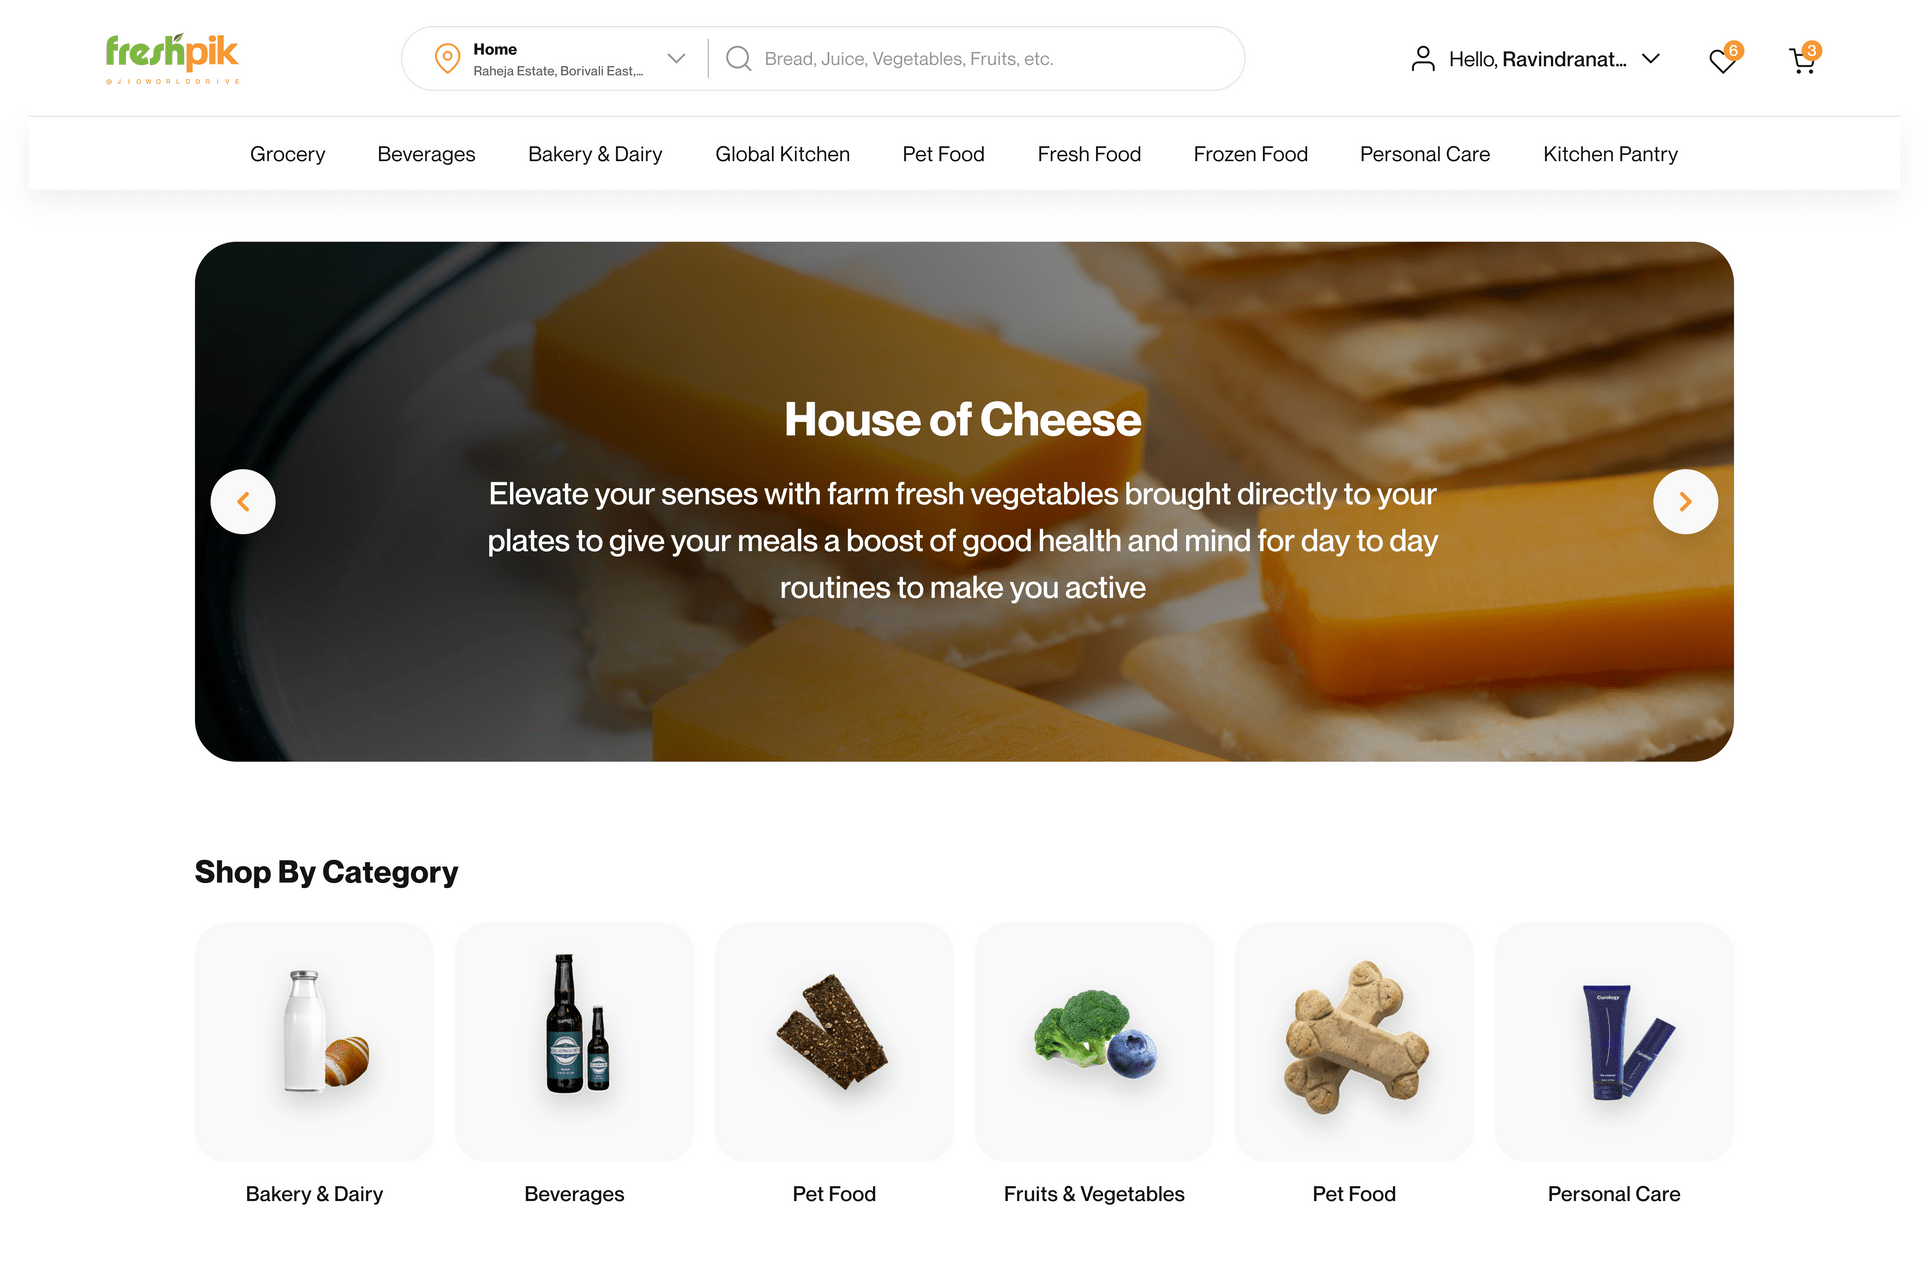Open the wishlist heart icon
The width and height of the screenshot is (1929, 1266).
pos(1722,61)
